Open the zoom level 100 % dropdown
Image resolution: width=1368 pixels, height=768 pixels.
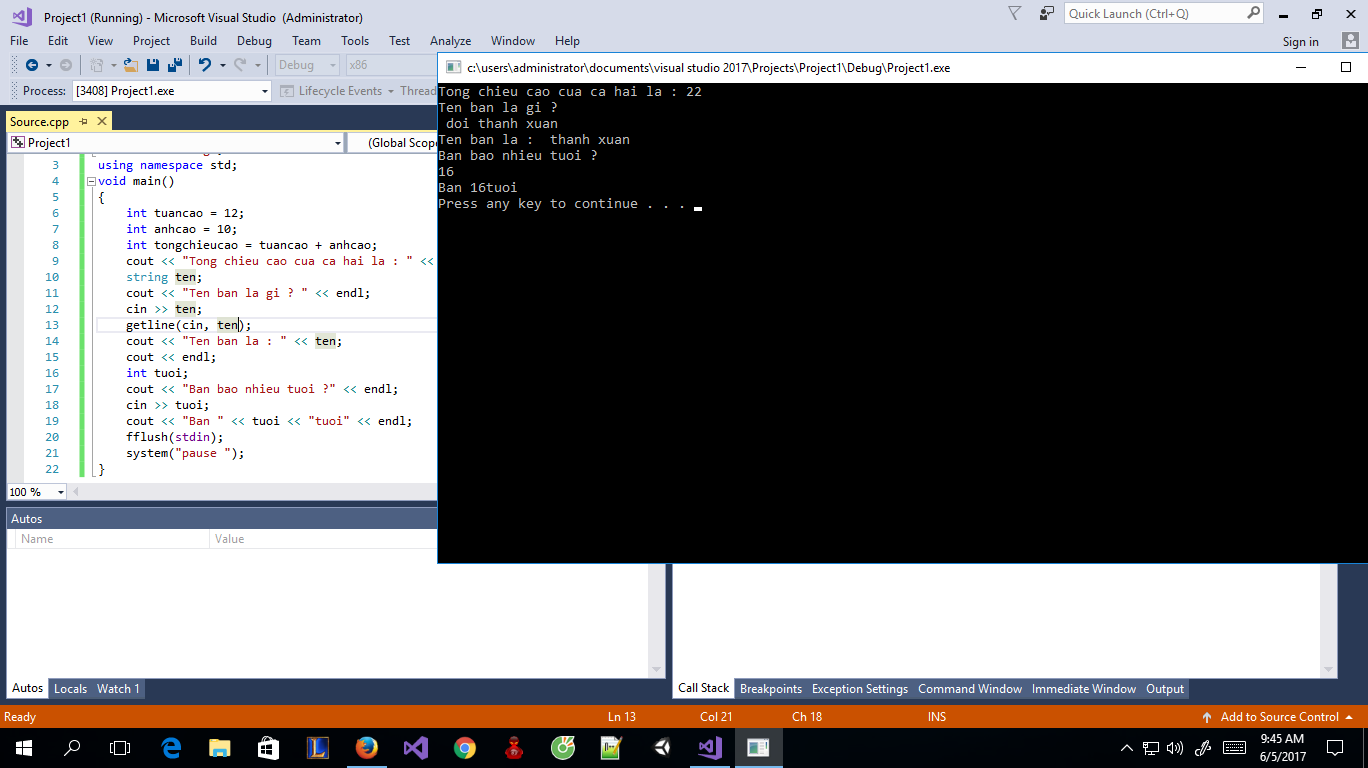tap(60, 492)
